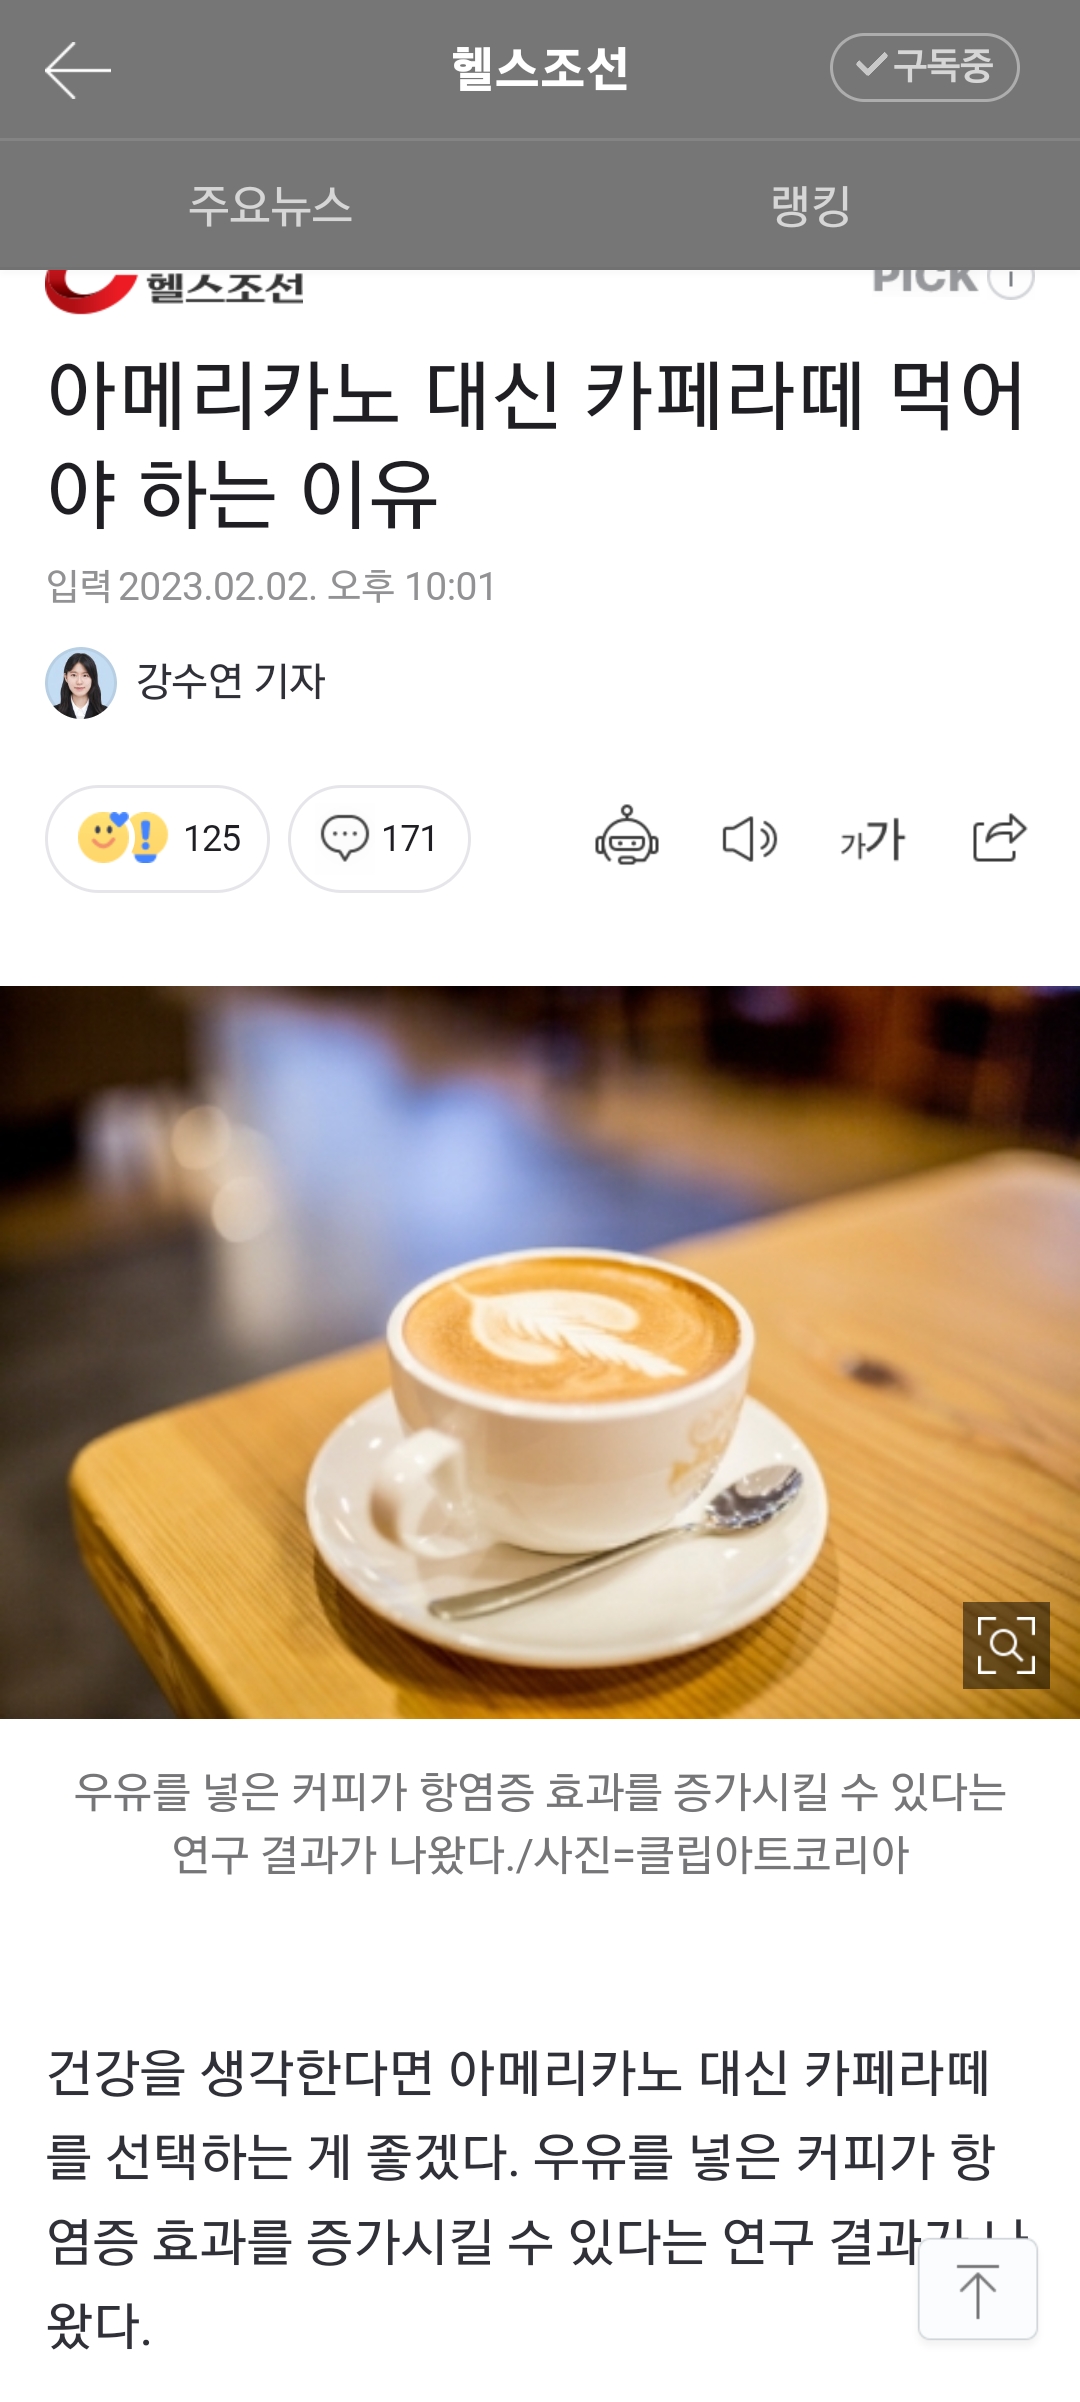This screenshot has height=2402, width=1080.
Task: Click the PICK info icon
Action: (1010, 280)
